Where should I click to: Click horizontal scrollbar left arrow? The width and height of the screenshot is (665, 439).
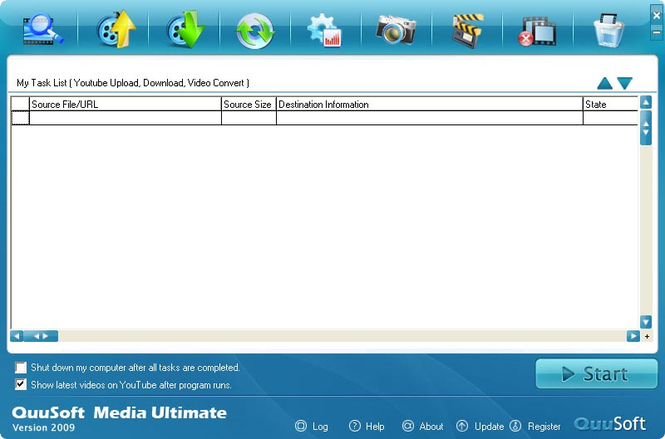pos(17,336)
